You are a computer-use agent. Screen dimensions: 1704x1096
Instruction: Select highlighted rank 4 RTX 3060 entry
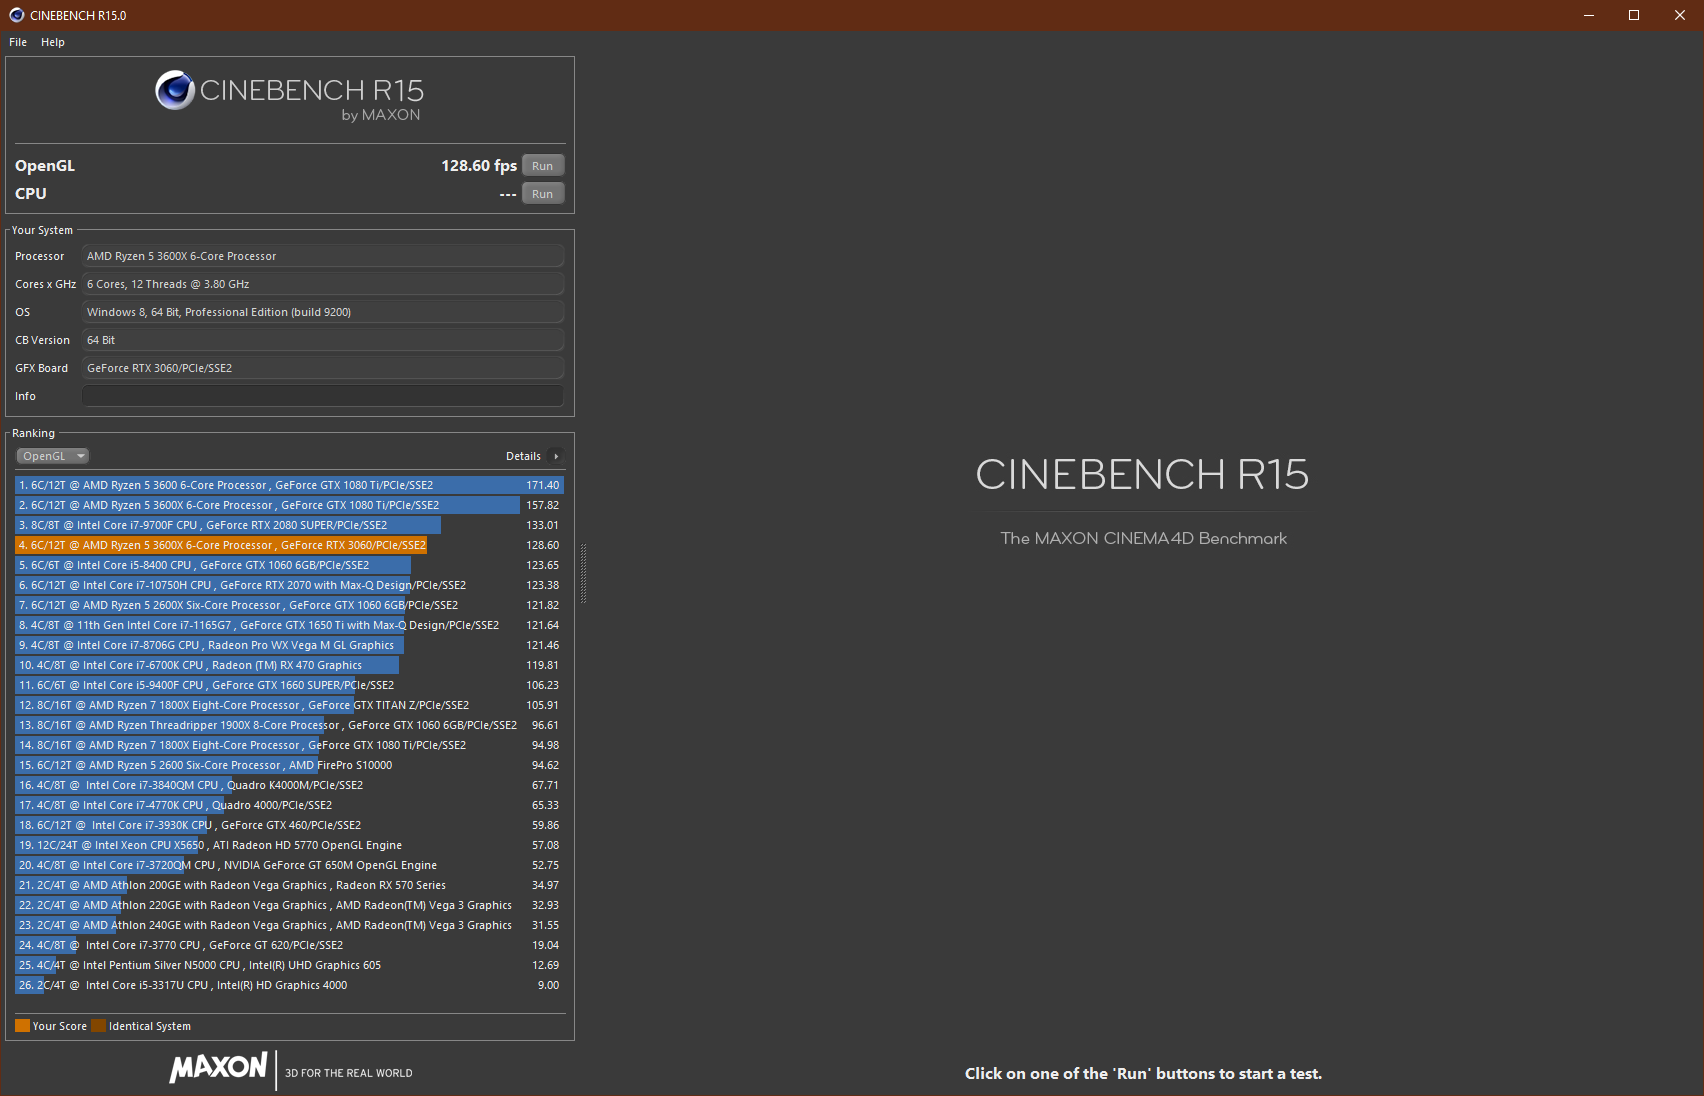point(290,545)
